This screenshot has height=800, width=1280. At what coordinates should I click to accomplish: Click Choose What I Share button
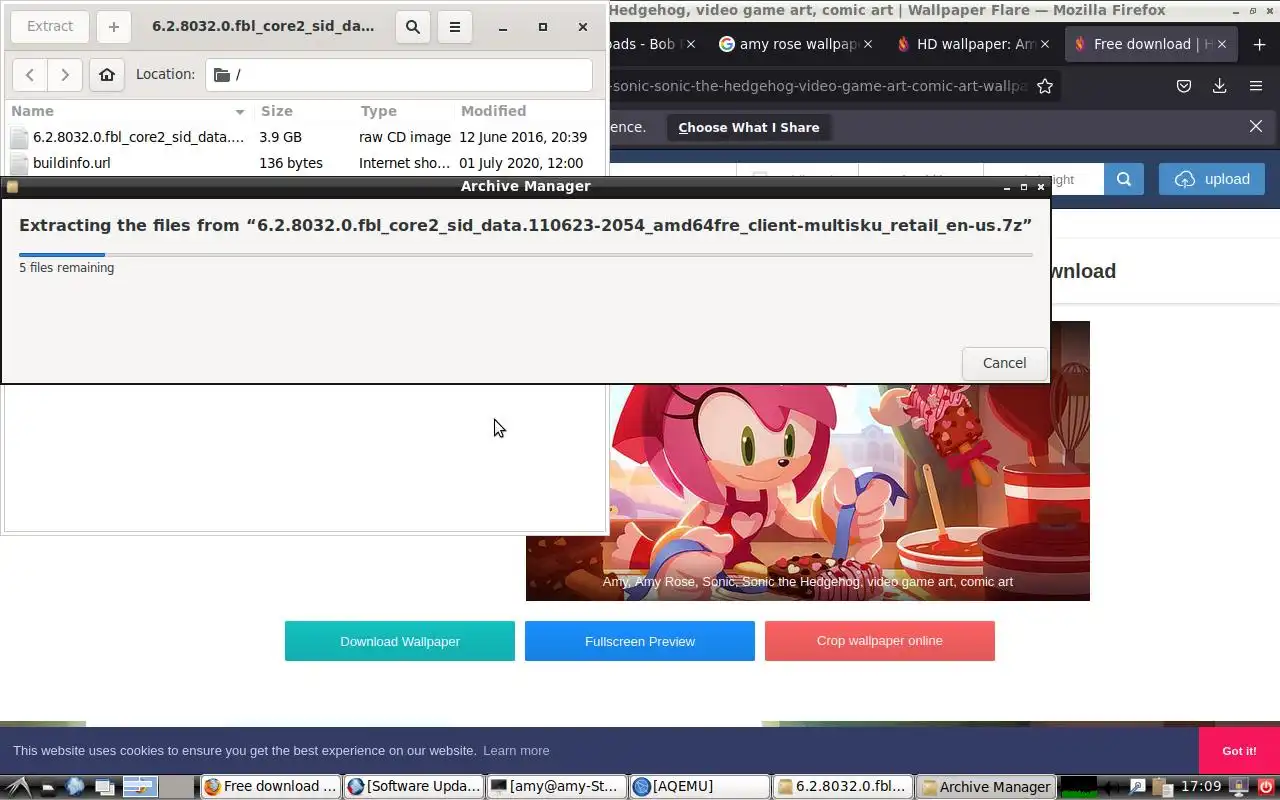click(x=749, y=127)
